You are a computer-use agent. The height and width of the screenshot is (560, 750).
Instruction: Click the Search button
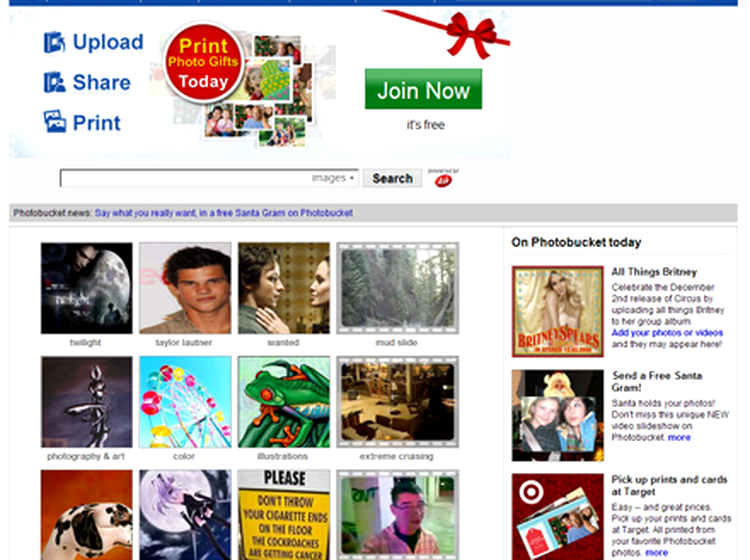[392, 178]
